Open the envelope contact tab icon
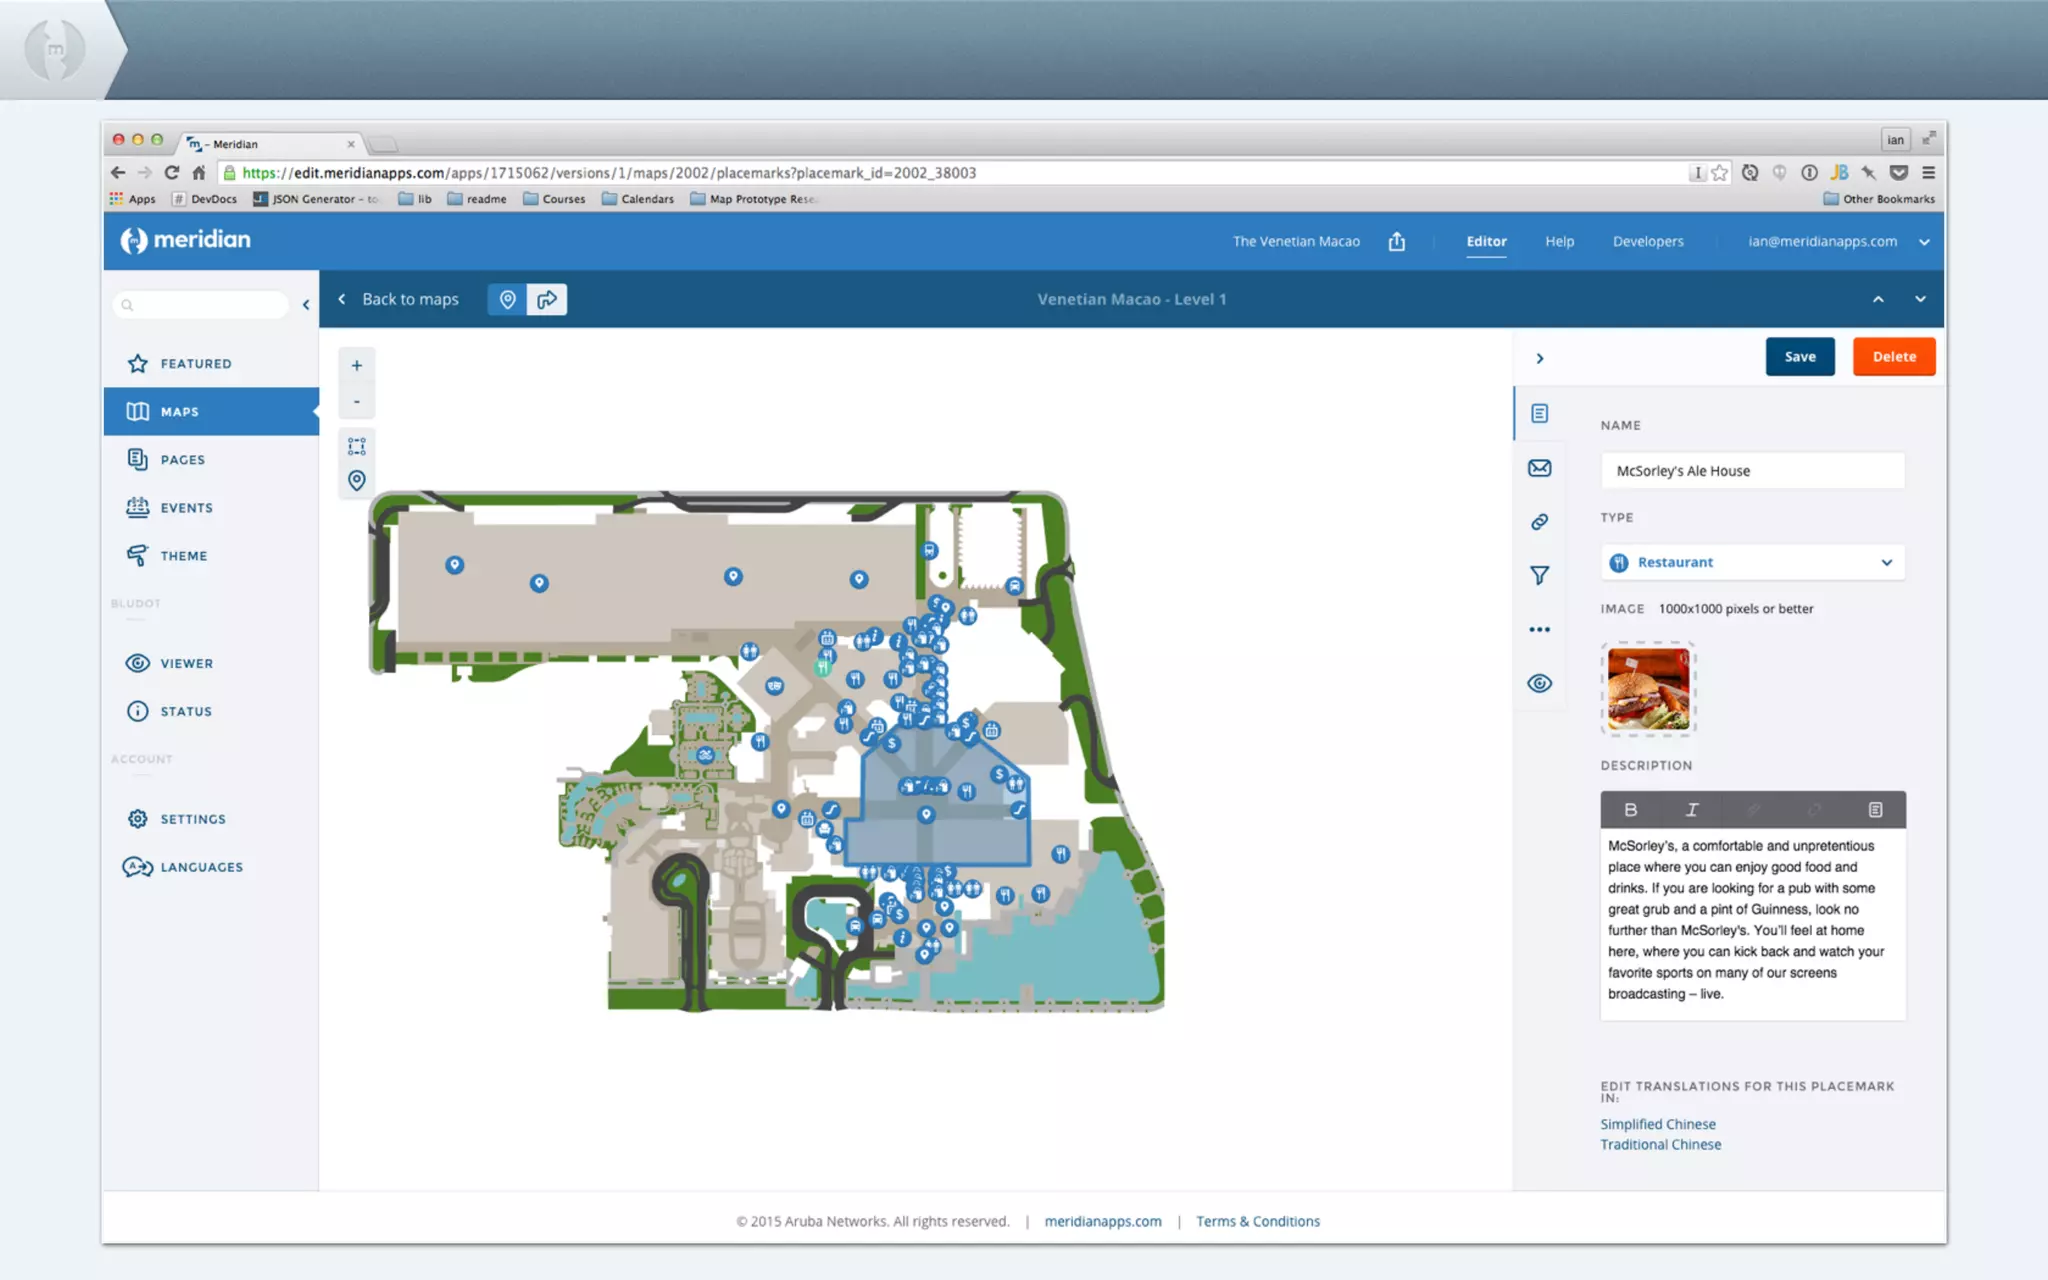Screen dimensions: 2048x1280 (x=1539, y=468)
